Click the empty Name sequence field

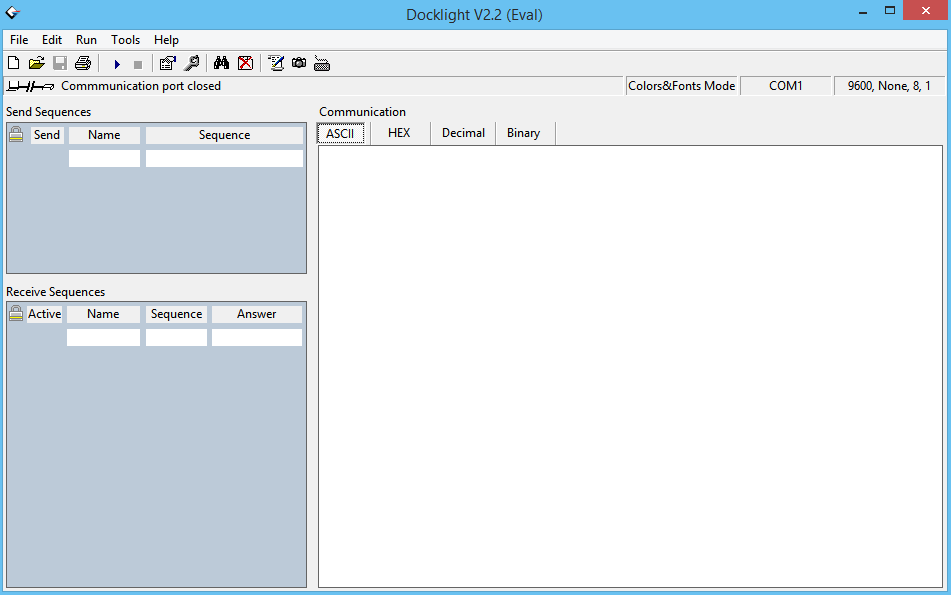(x=104, y=157)
